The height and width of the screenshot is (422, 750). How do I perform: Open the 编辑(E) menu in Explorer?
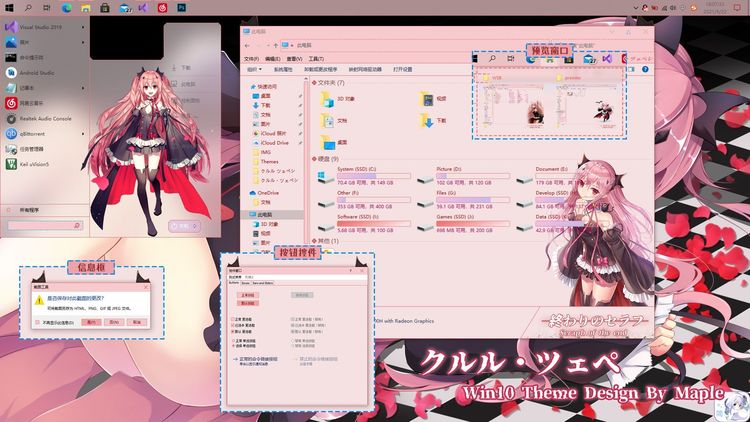click(x=273, y=59)
